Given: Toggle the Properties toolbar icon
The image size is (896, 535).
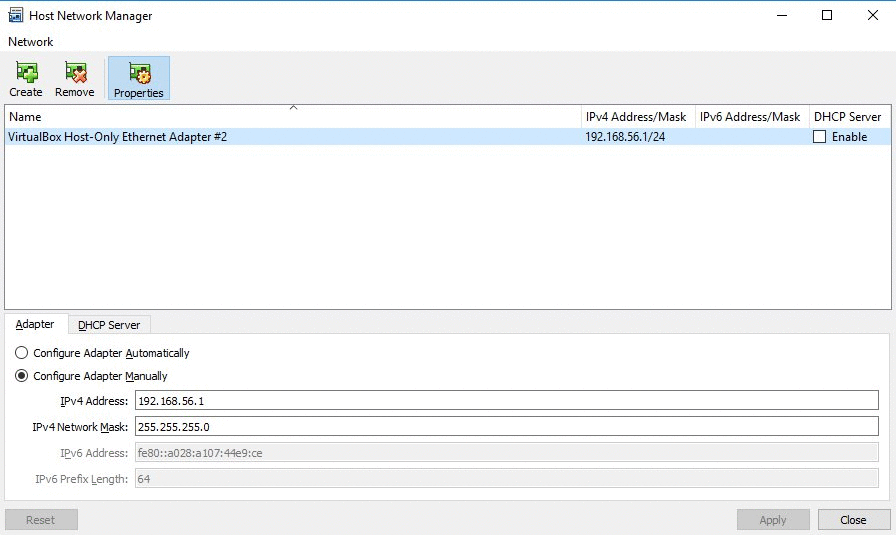Looking at the screenshot, I should 139,79.
